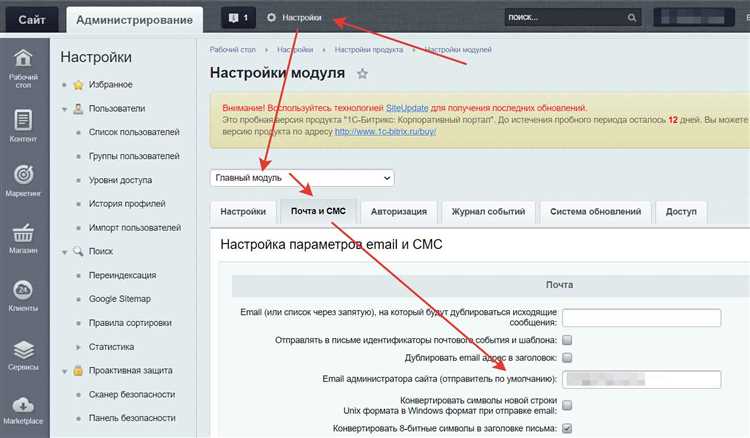This screenshot has width=750, height=438.
Task: Open История профилей in tree
Action: click(127, 204)
